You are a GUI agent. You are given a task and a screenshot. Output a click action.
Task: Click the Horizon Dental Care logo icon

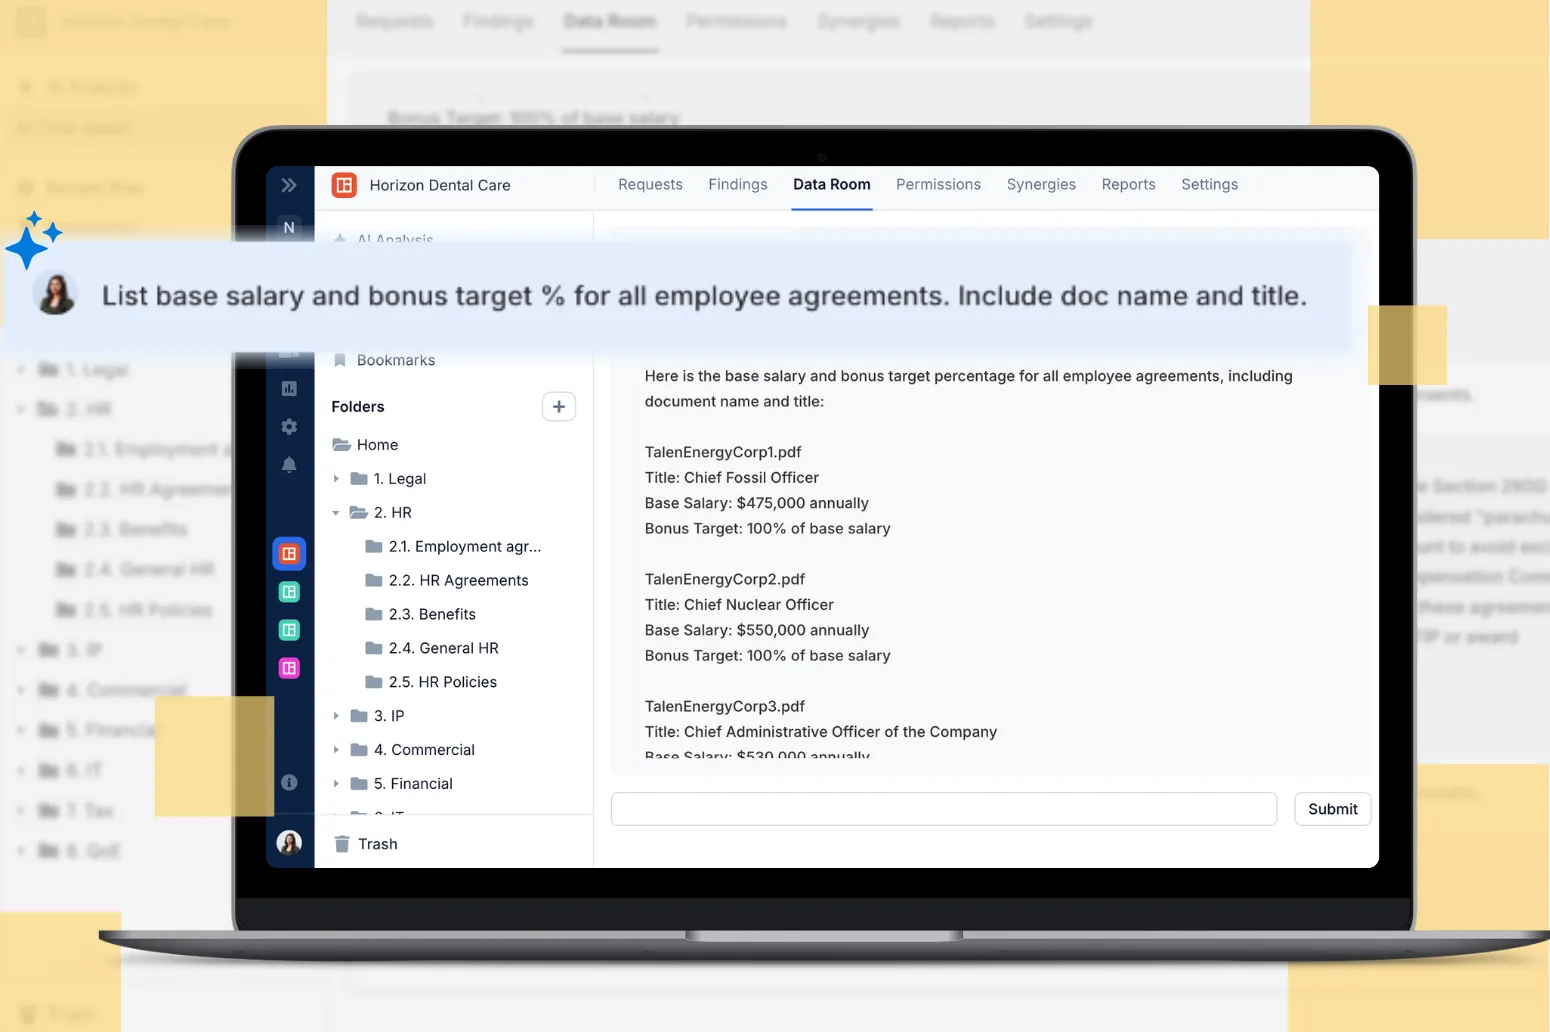[344, 185]
